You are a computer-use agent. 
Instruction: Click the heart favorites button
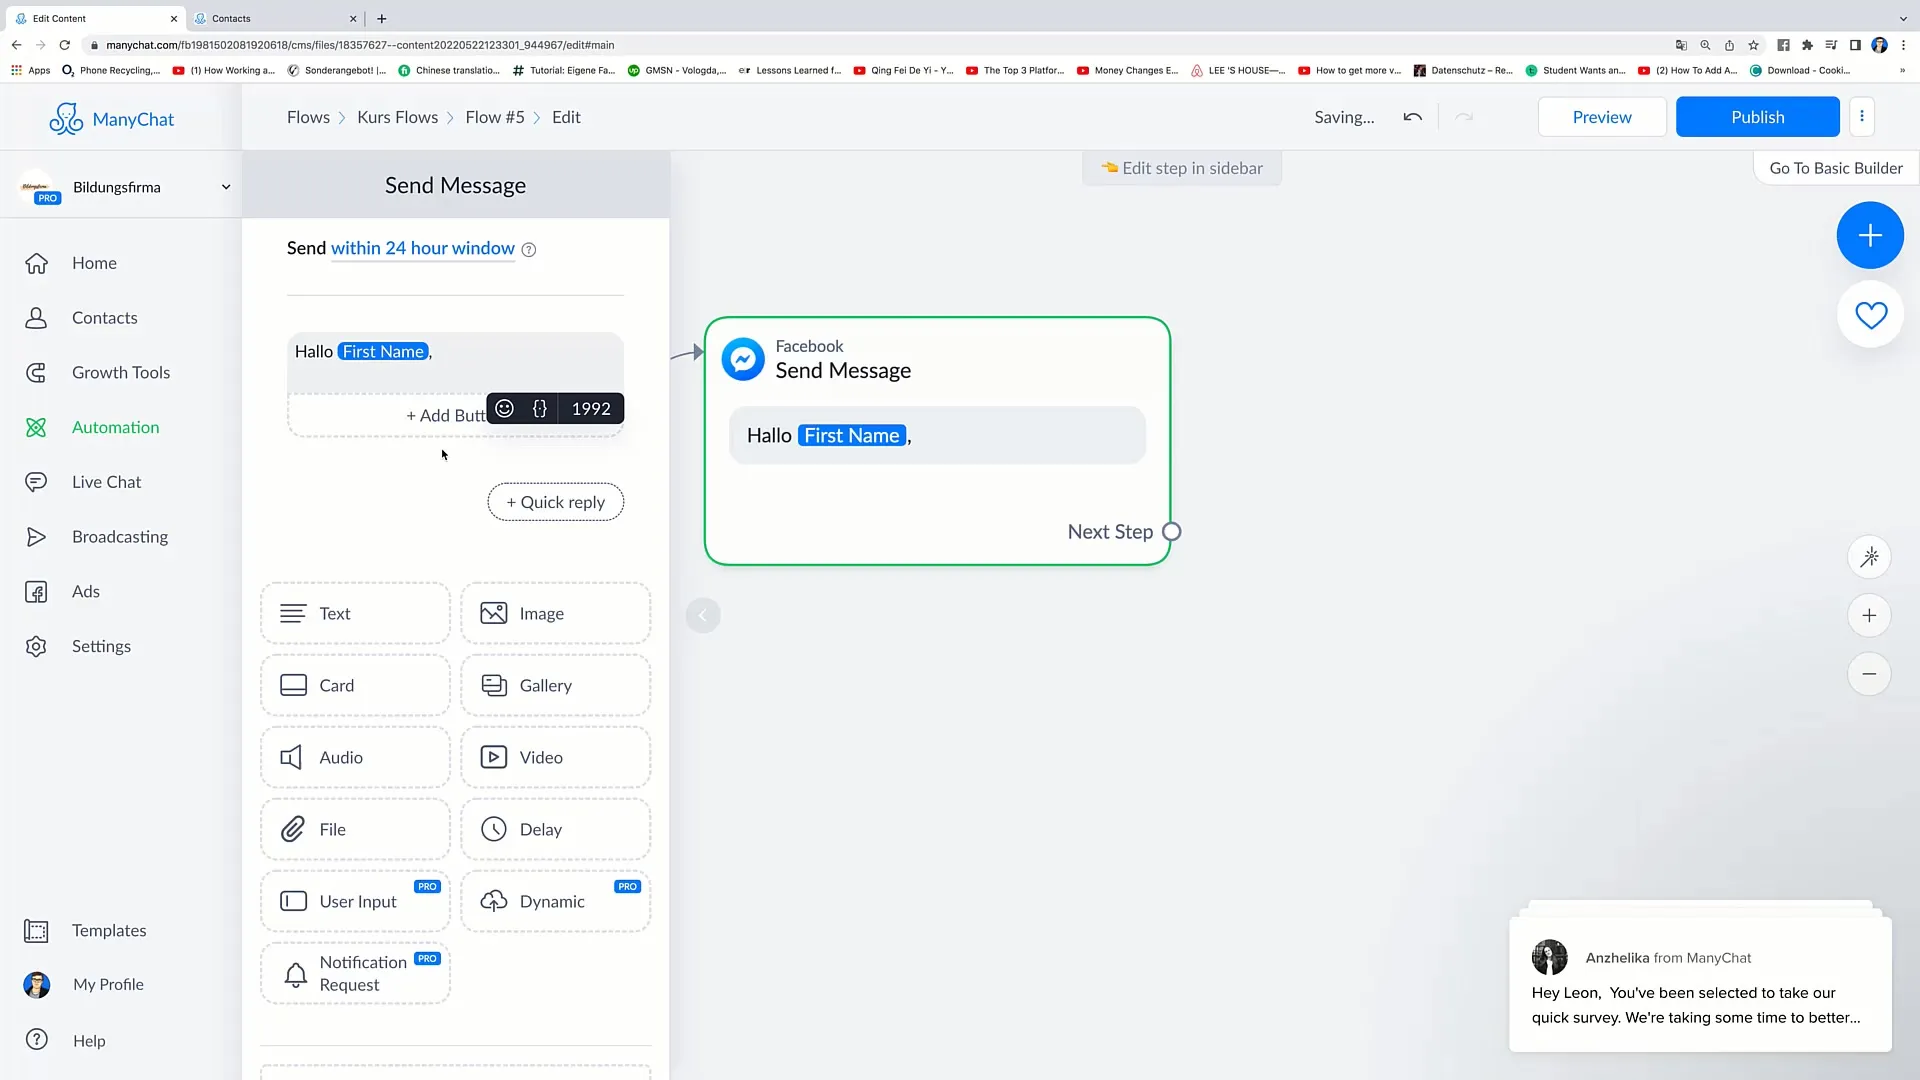click(x=1870, y=315)
